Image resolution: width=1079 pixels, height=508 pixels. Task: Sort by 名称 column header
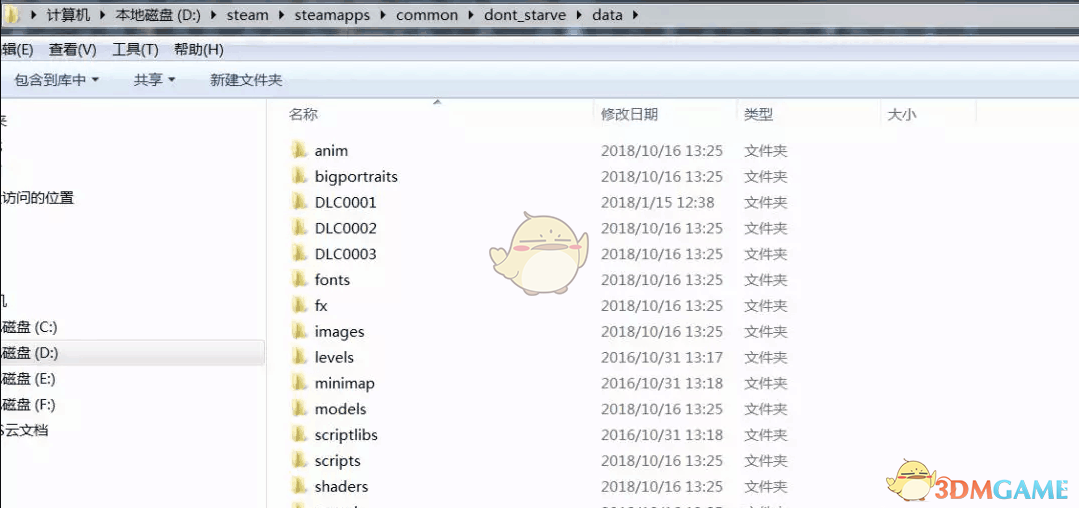[x=303, y=115]
